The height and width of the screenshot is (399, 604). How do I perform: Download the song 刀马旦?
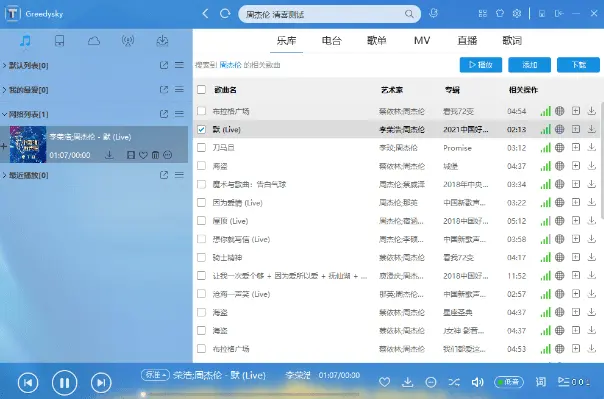(x=592, y=148)
